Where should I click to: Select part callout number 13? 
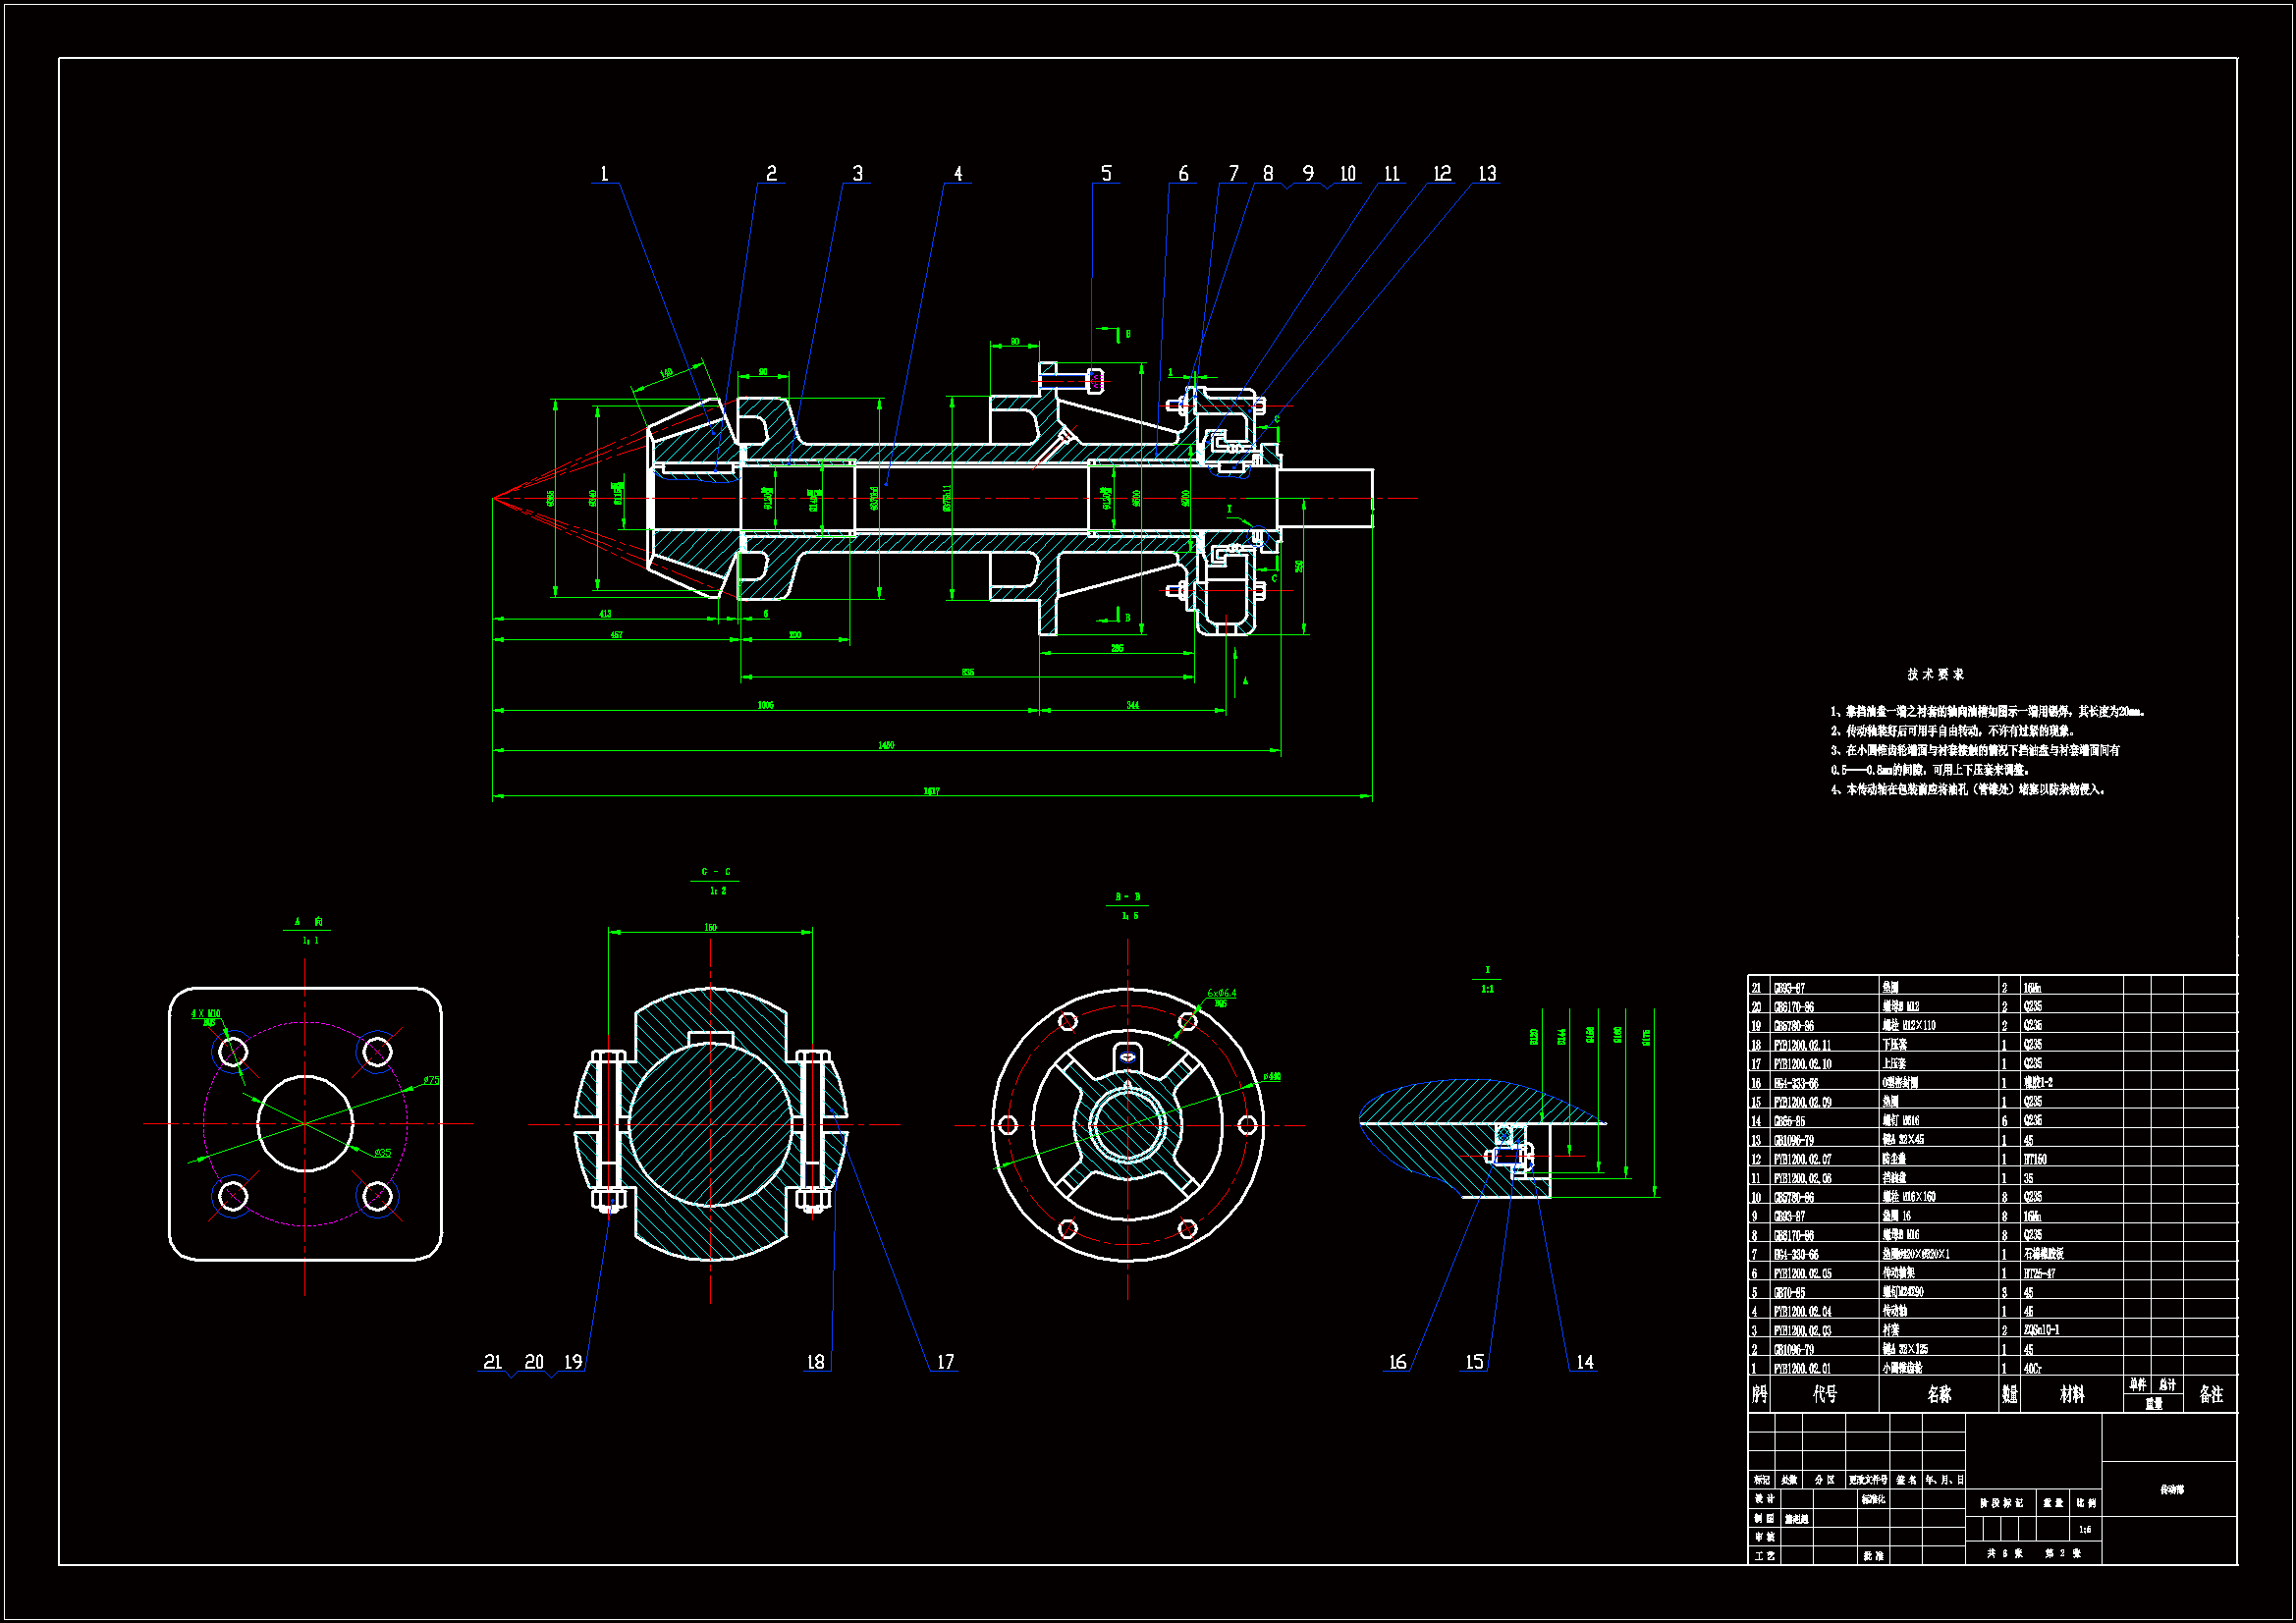pos(1487,174)
